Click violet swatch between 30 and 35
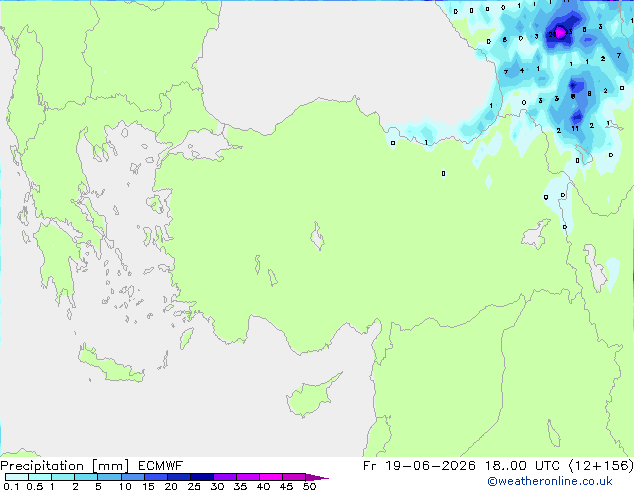This screenshot has width=634, height=490. (225, 477)
